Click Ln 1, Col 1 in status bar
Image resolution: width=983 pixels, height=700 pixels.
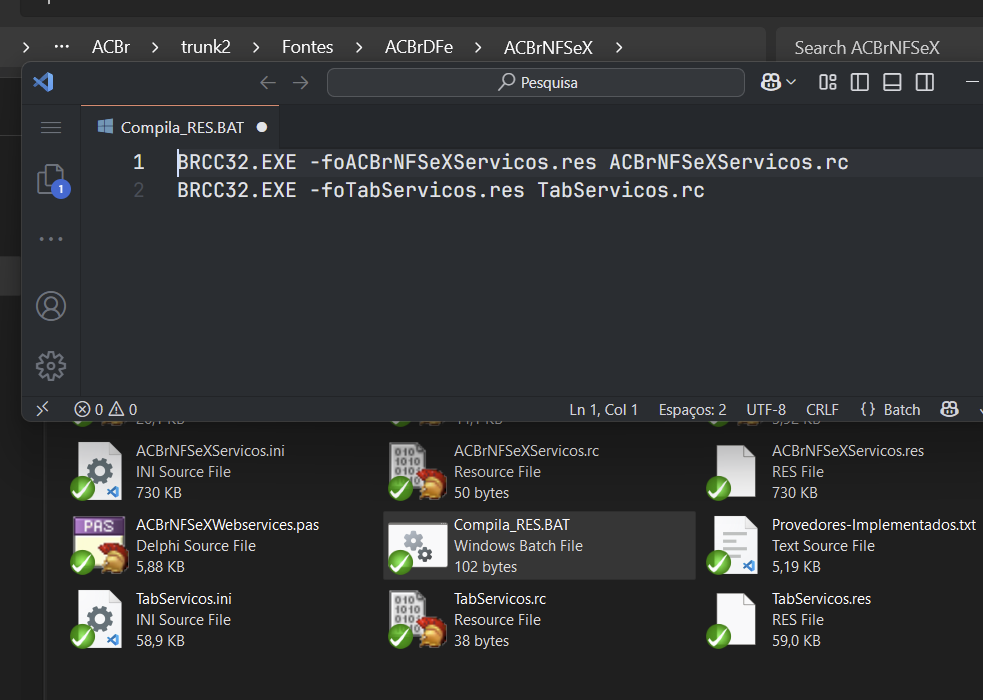(x=603, y=410)
